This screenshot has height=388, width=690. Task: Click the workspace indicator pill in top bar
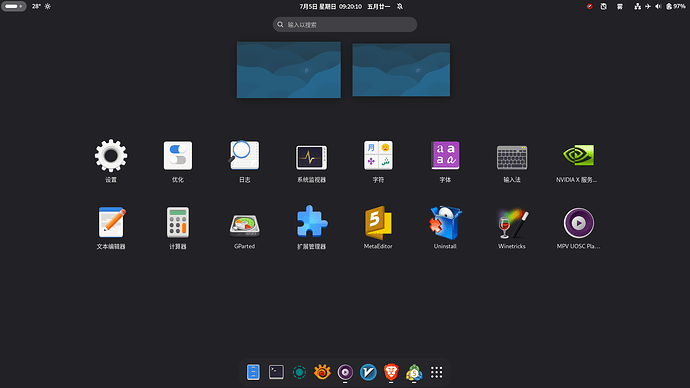[x=13, y=6]
